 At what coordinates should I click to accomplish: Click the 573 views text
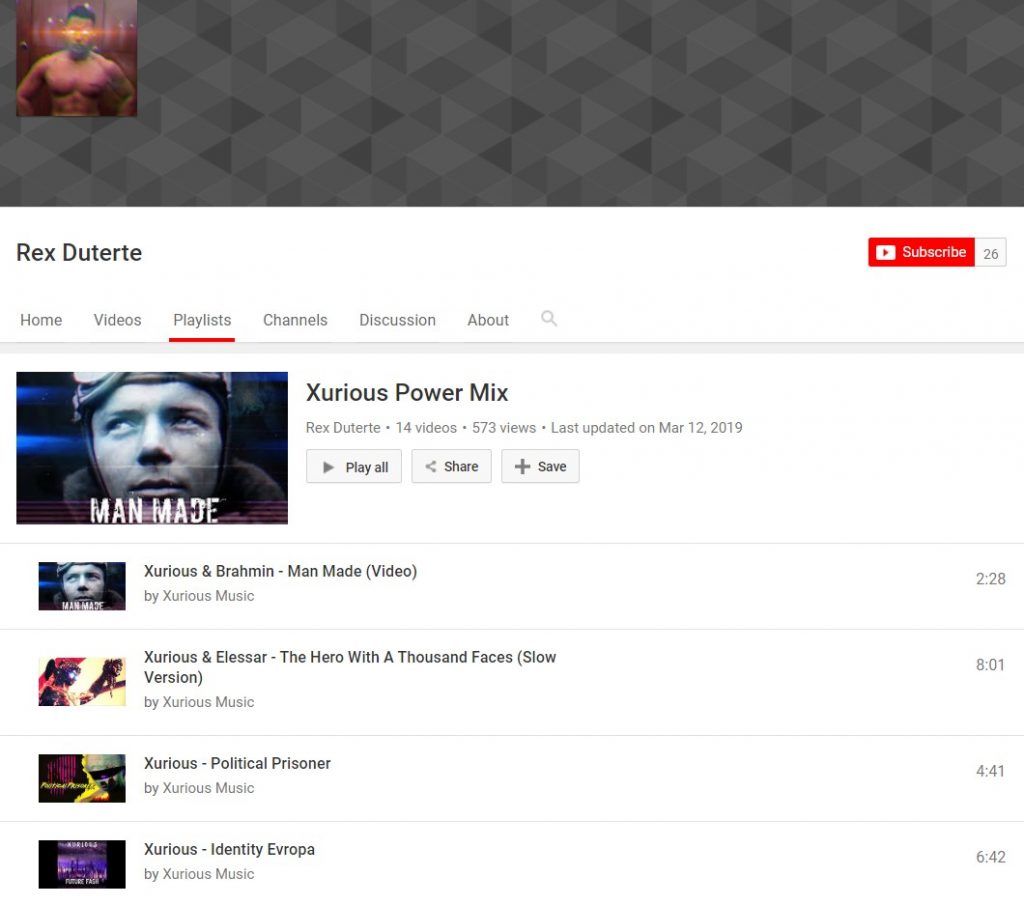click(504, 428)
